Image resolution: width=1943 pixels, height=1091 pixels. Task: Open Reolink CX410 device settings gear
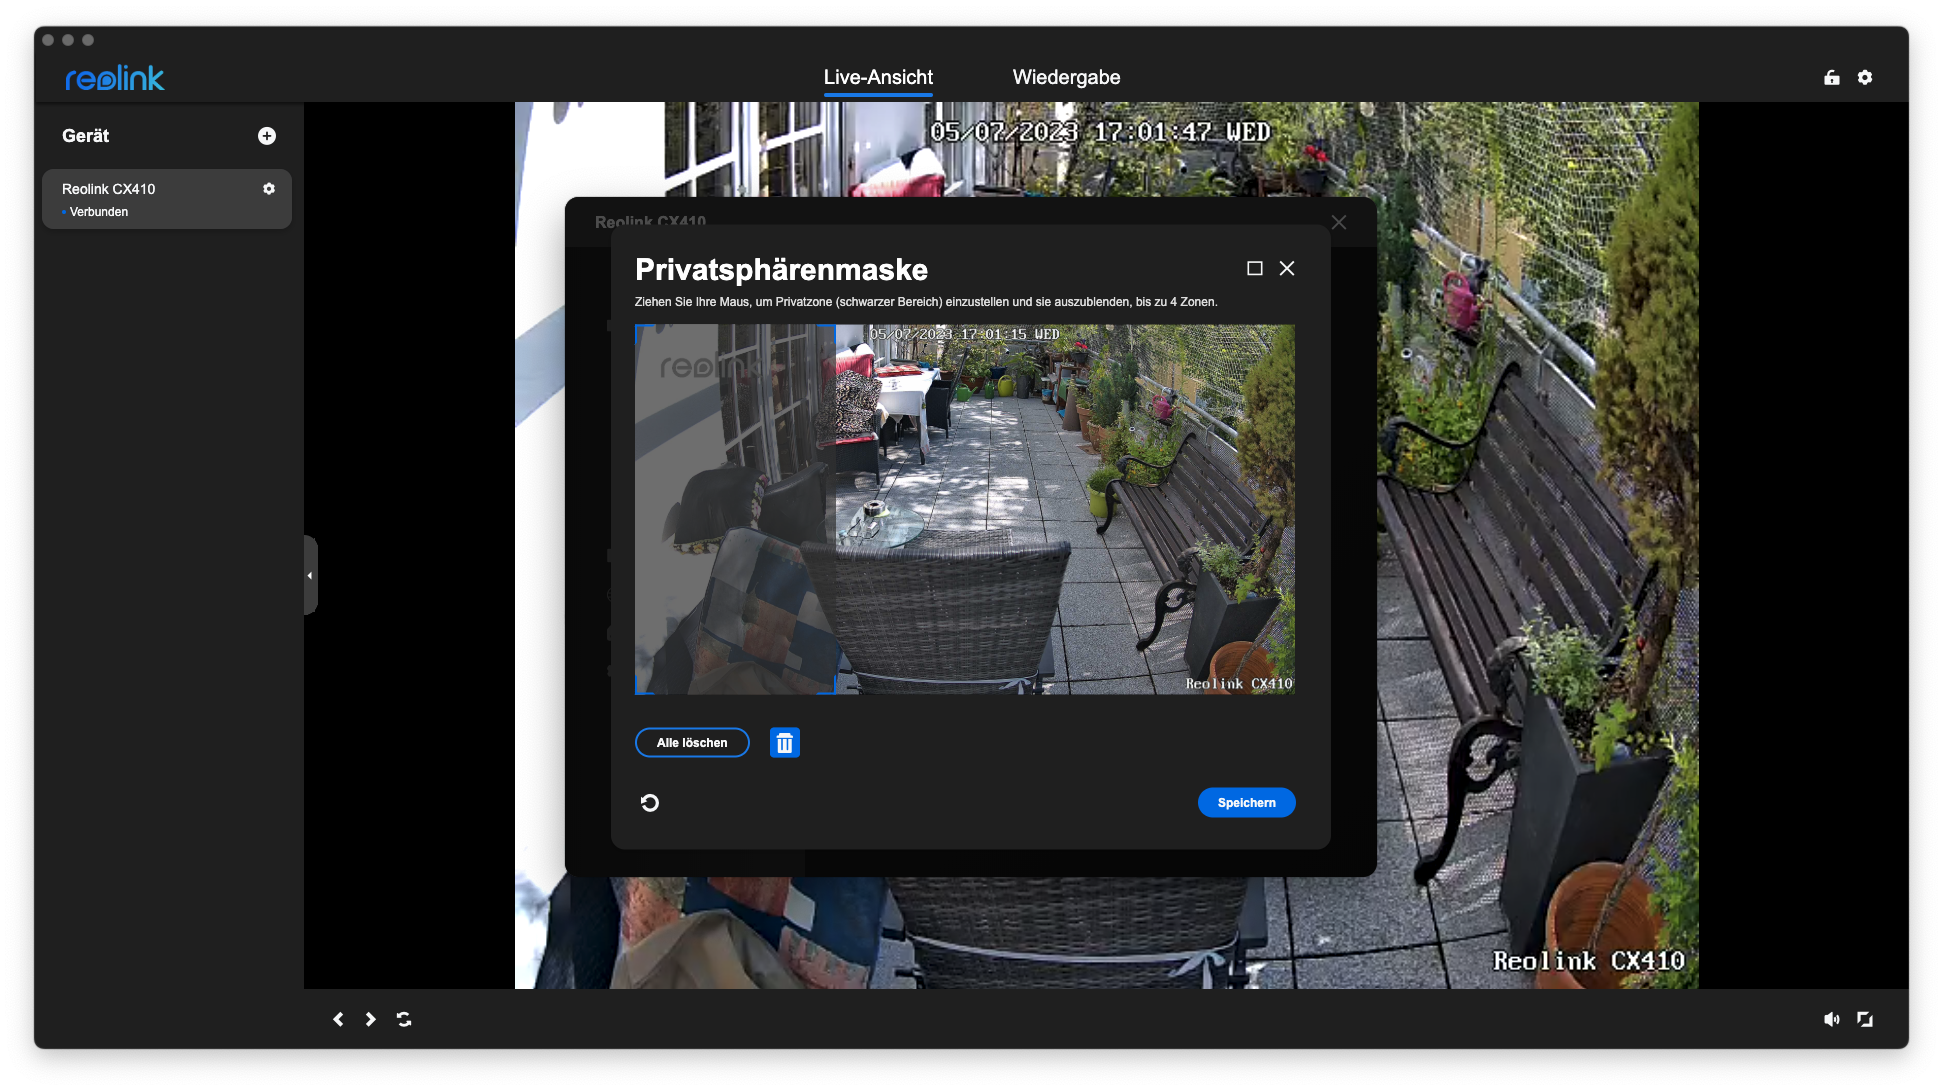coord(269,189)
